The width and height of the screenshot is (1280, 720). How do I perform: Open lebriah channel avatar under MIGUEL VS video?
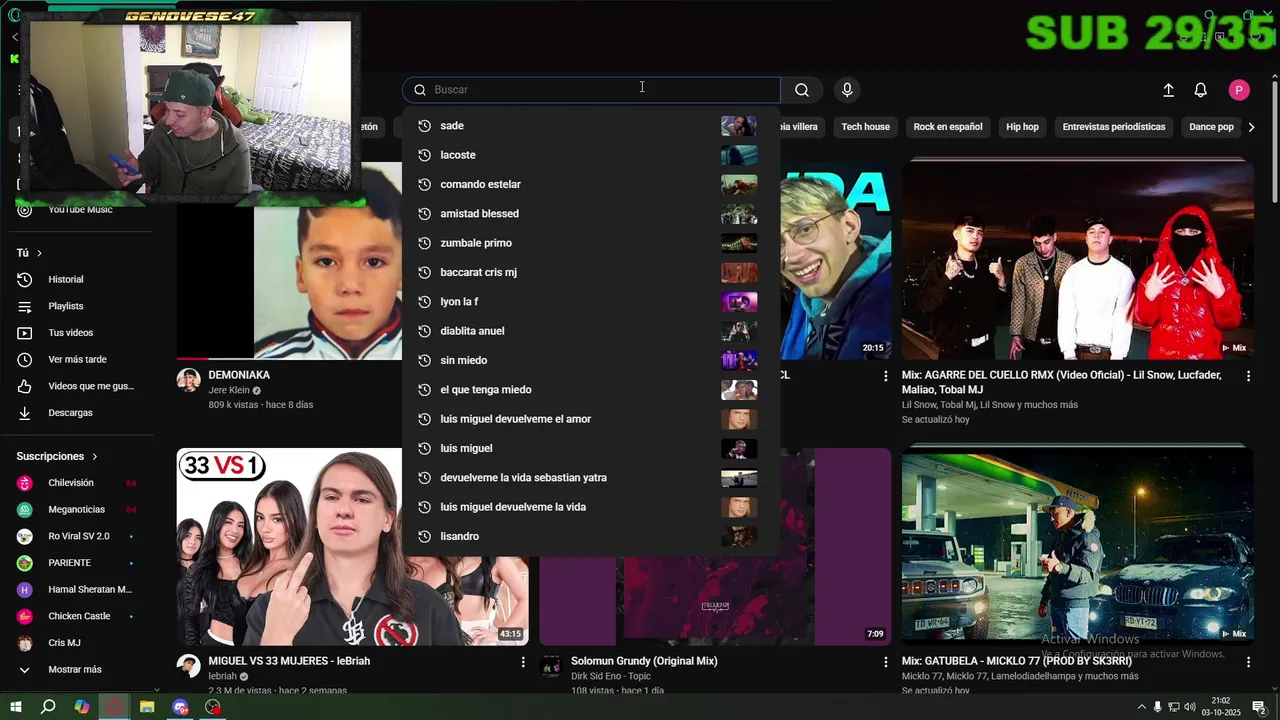[x=189, y=666]
